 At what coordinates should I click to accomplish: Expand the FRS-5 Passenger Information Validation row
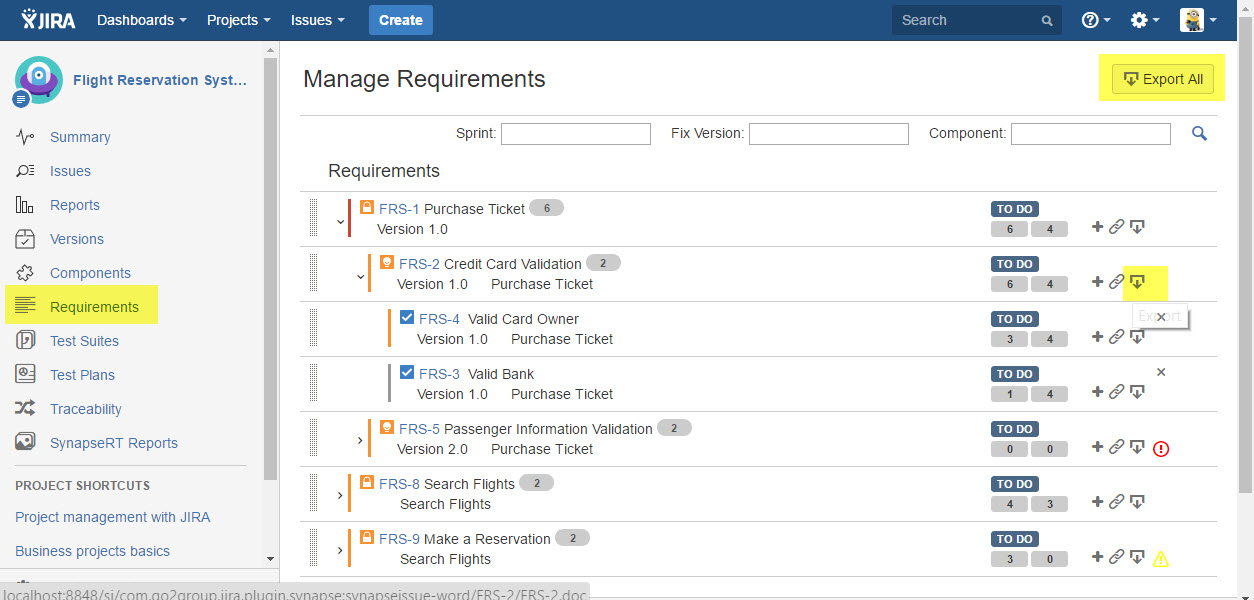[x=360, y=440]
